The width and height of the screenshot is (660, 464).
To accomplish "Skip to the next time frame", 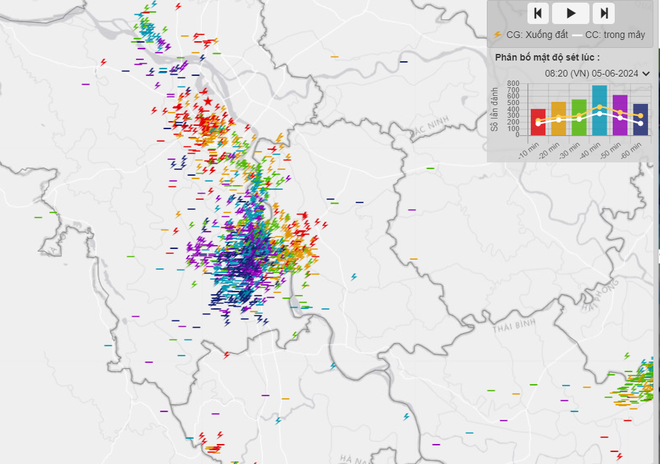I will tap(604, 13).
